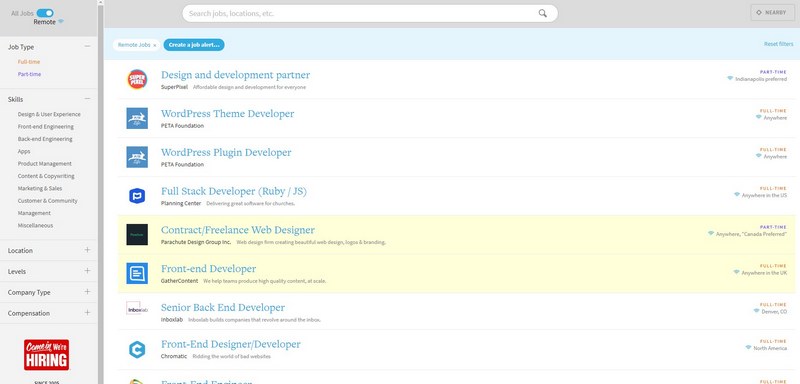Click the search magnifier icon
This screenshot has height=384, width=800.
pyautogui.click(x=542, y=13)
